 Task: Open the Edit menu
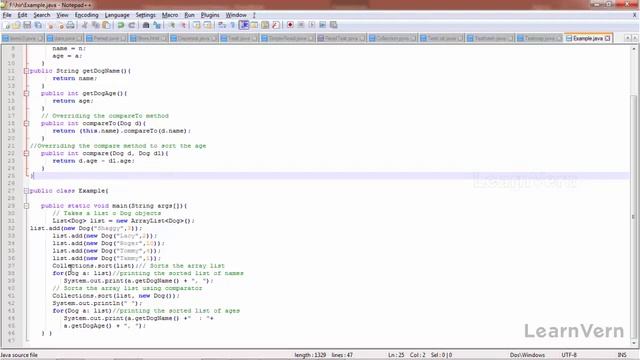[x=22, y=15]
